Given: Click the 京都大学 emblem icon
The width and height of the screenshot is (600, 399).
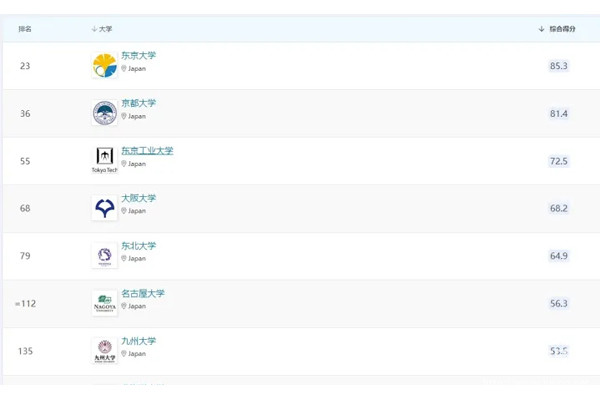Looking at the screenshot, I should pos(104,113).
